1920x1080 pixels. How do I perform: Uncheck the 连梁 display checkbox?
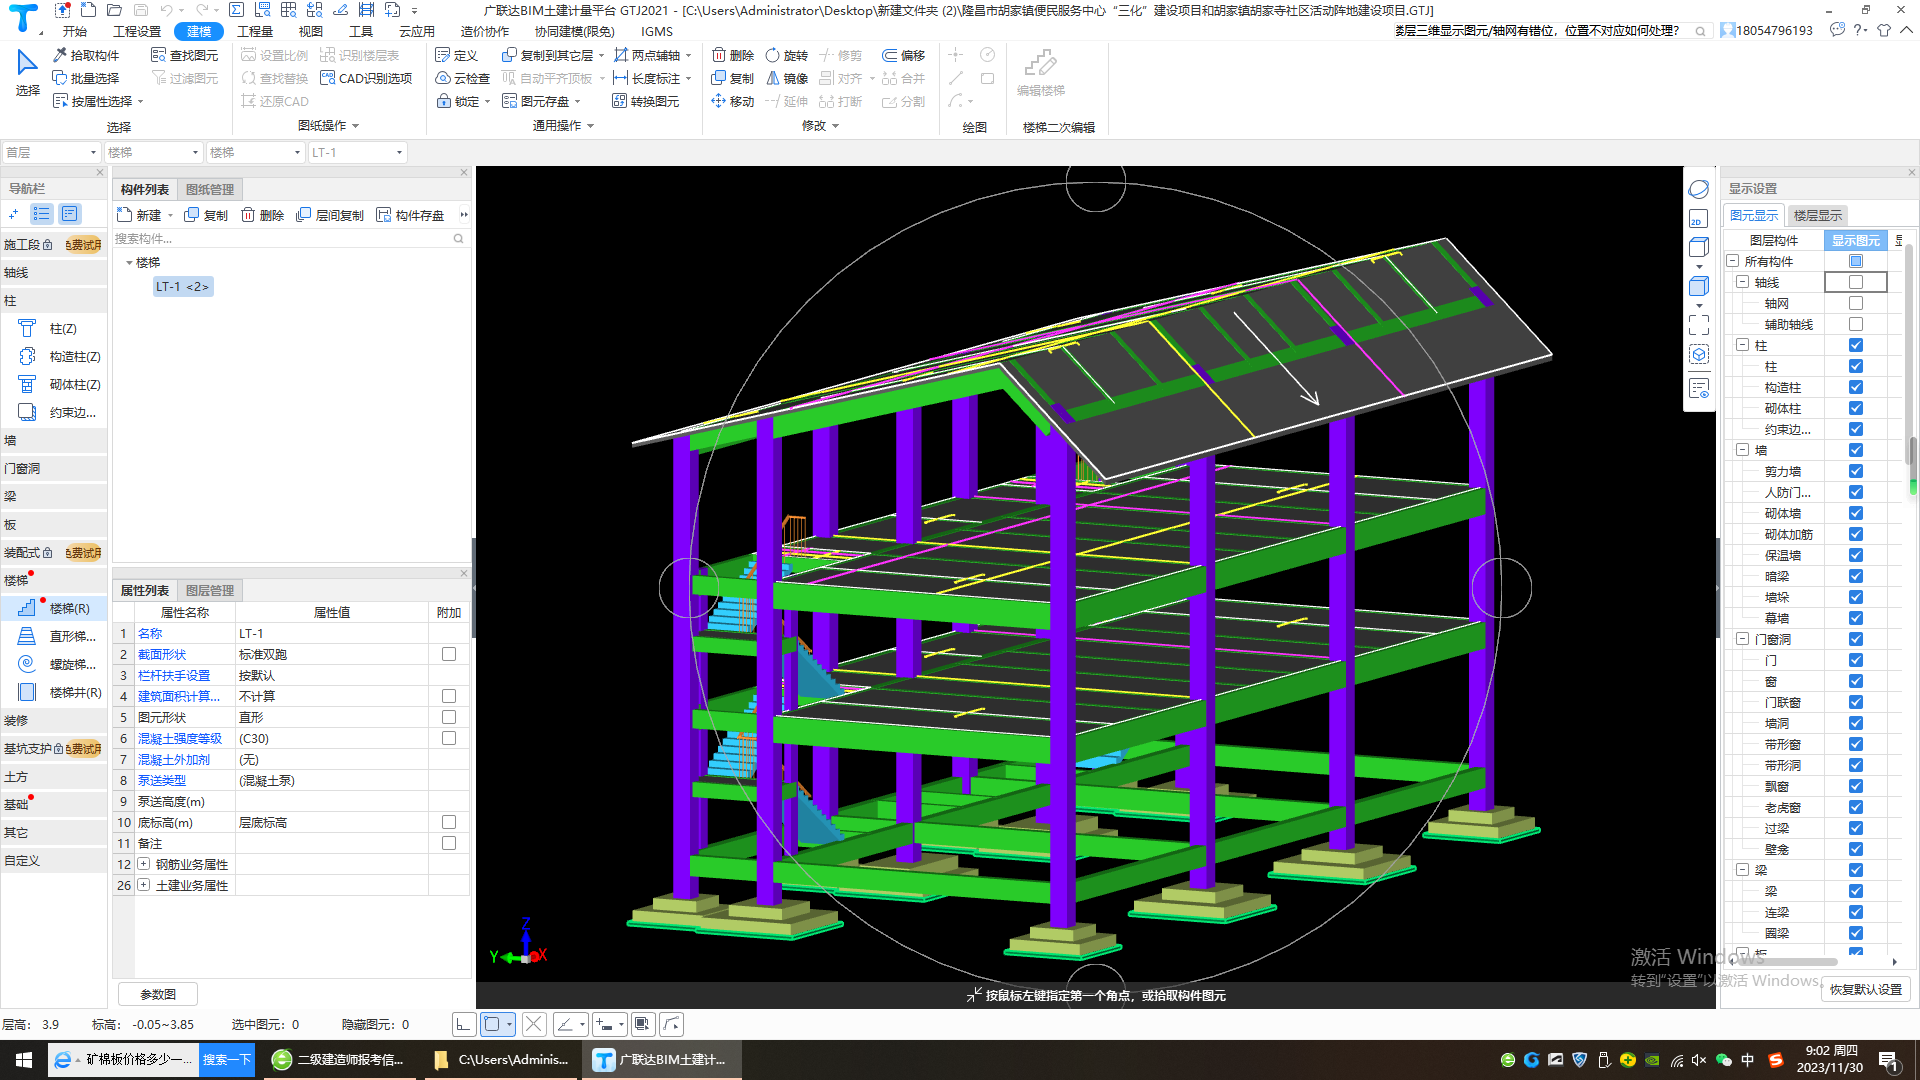tap(1856, 912)
